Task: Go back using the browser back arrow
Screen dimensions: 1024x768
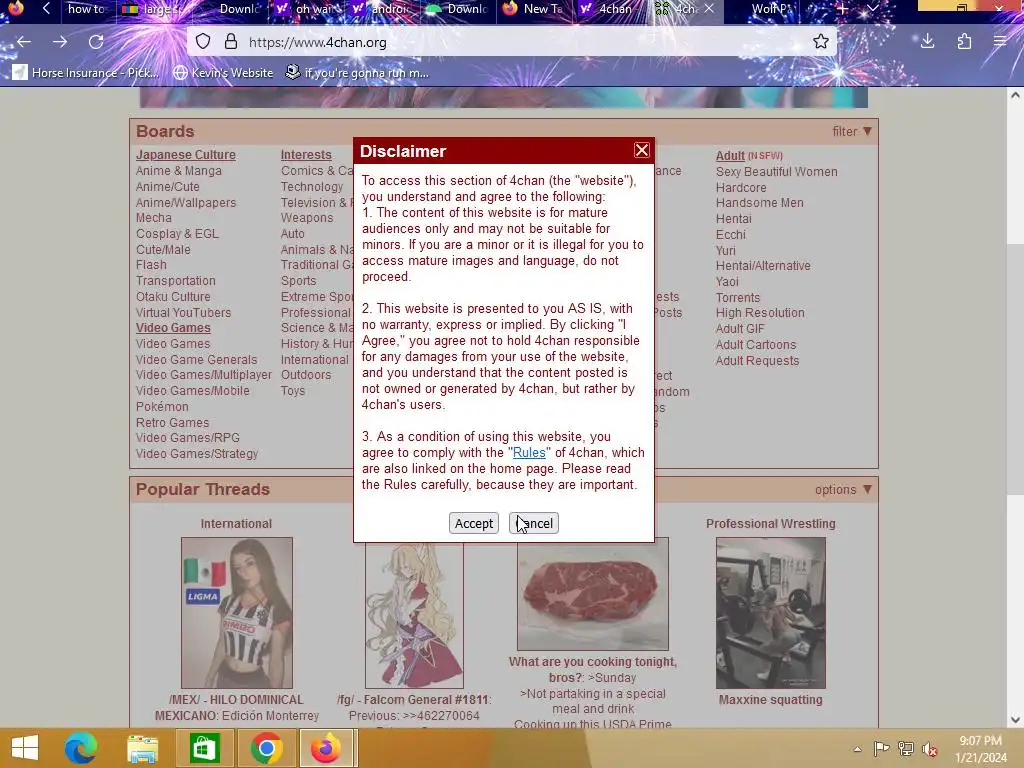Action: point(24,42)
